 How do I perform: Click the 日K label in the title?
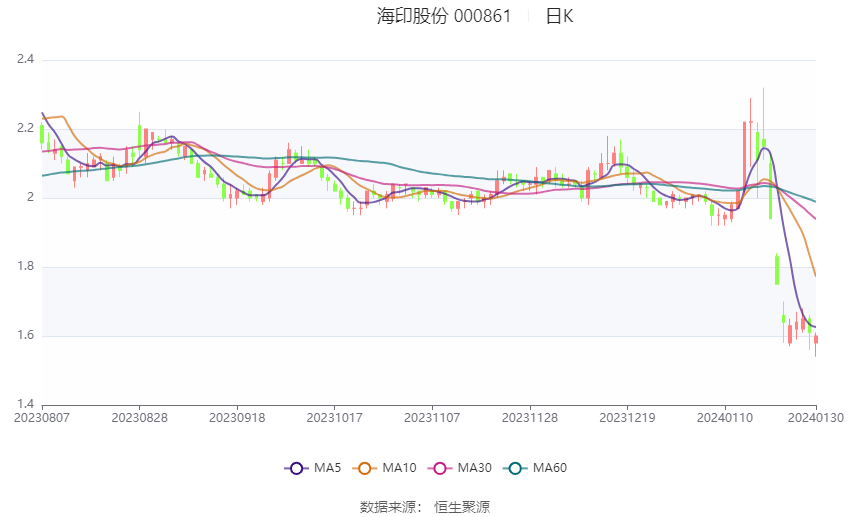tap(559, 16)
